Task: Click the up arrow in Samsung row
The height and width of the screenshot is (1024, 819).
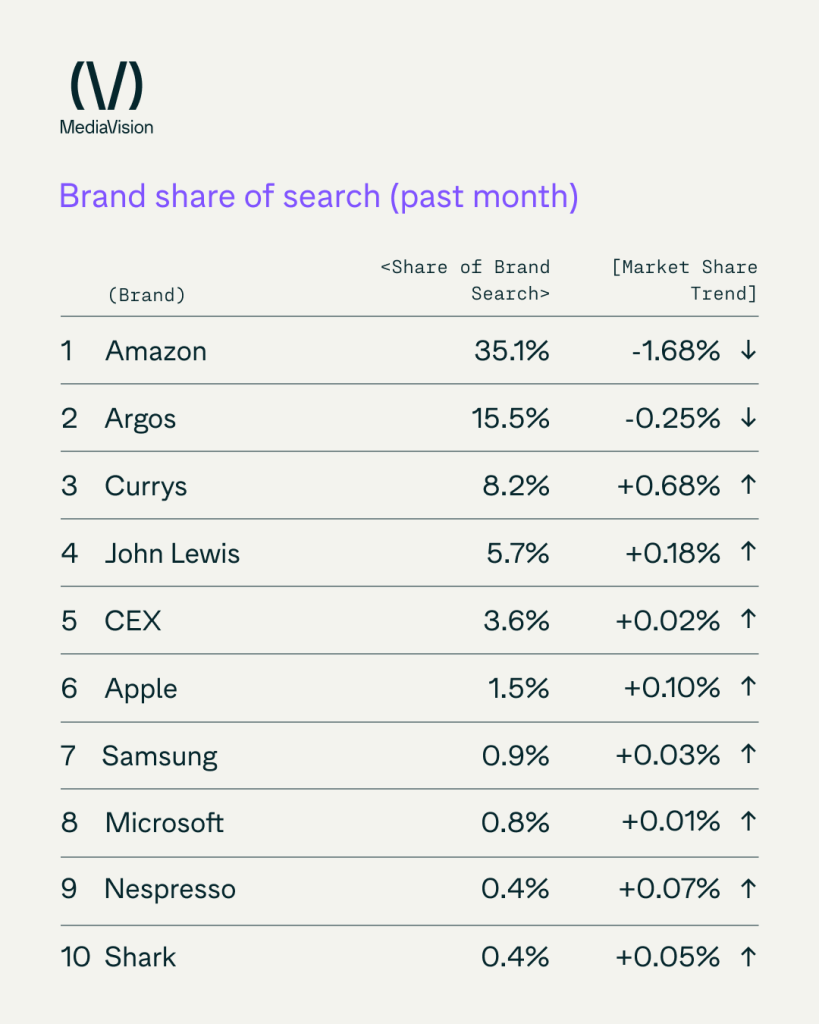Action: pos(747,755)
